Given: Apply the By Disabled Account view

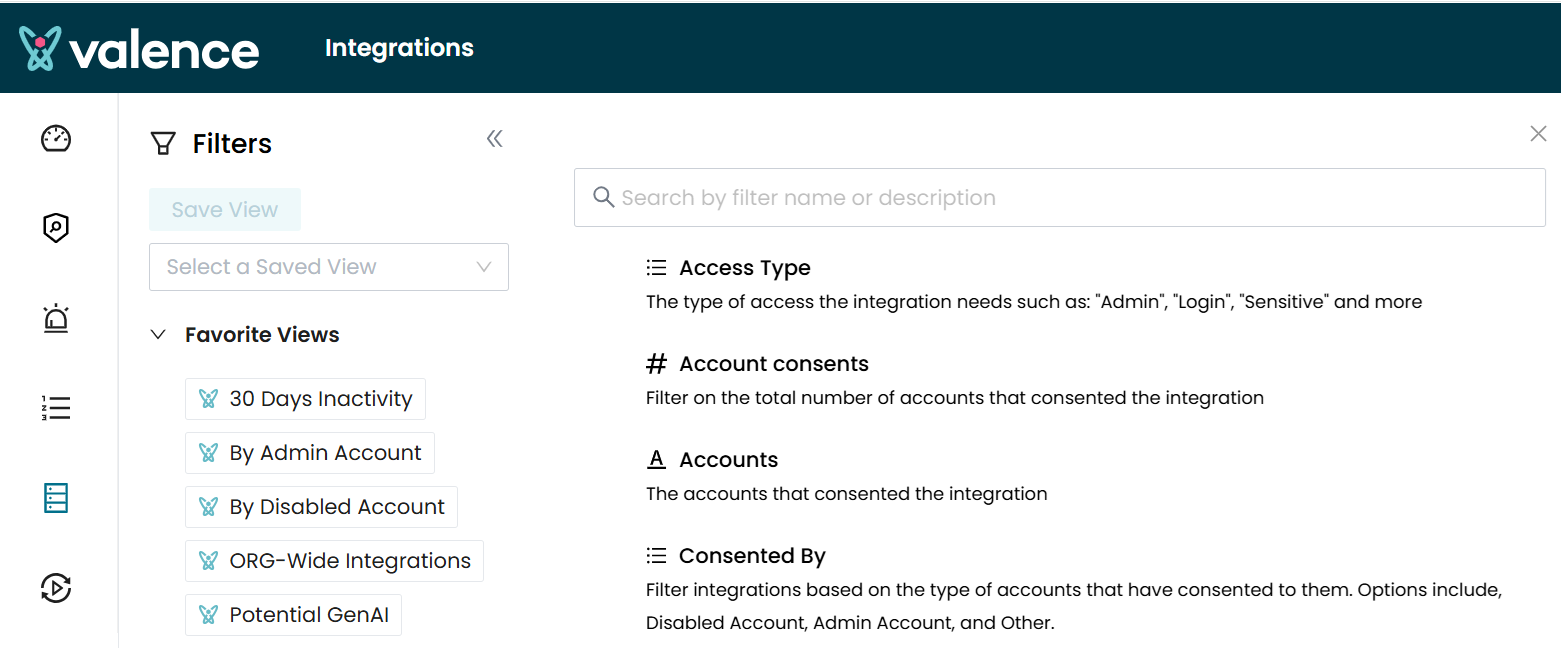Looking at the screenshot, I should click(x=321, y=507).
